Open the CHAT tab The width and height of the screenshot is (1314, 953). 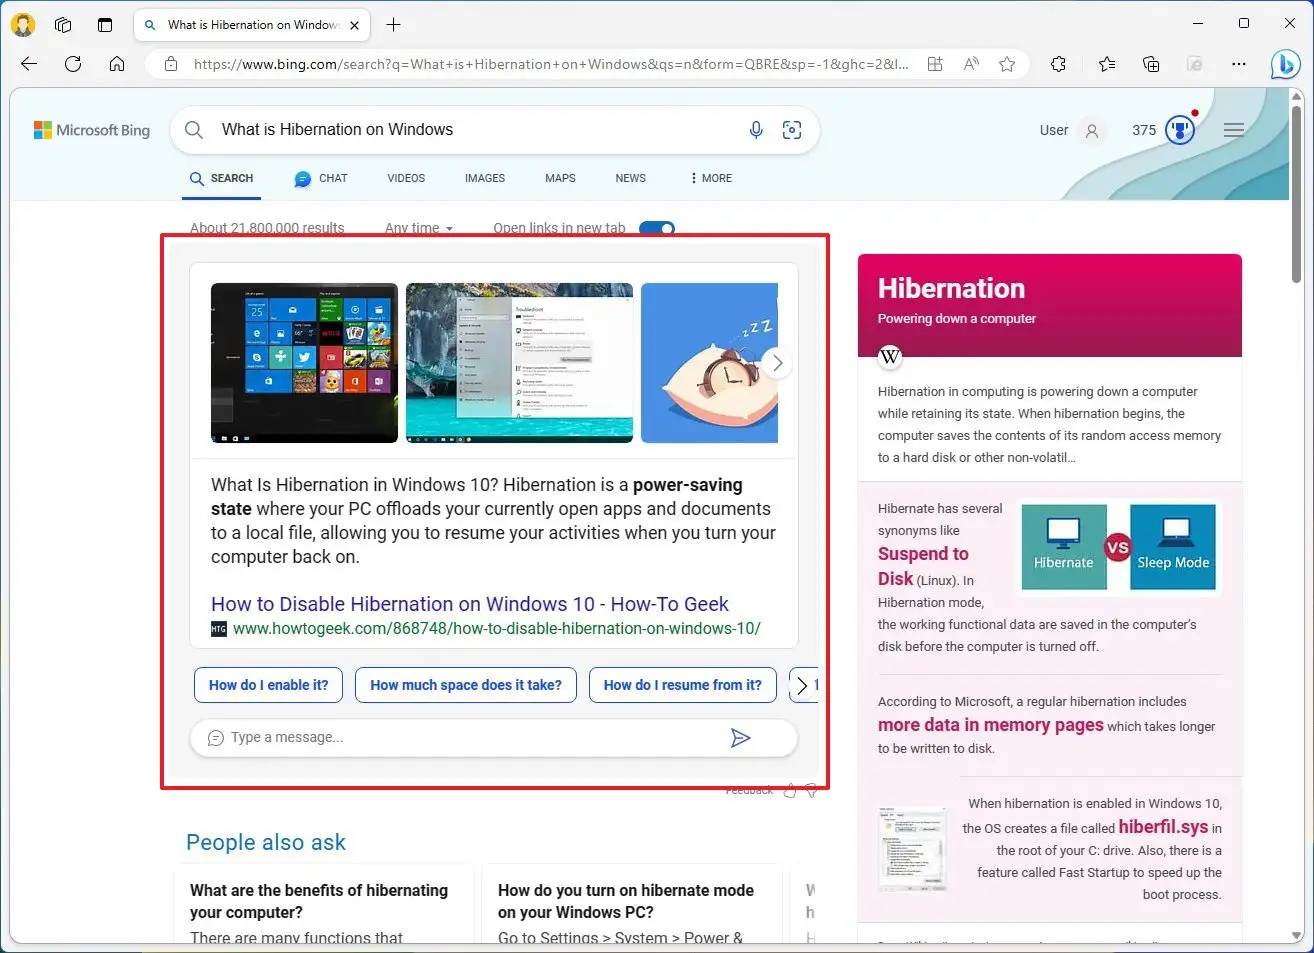coord(320,178)
